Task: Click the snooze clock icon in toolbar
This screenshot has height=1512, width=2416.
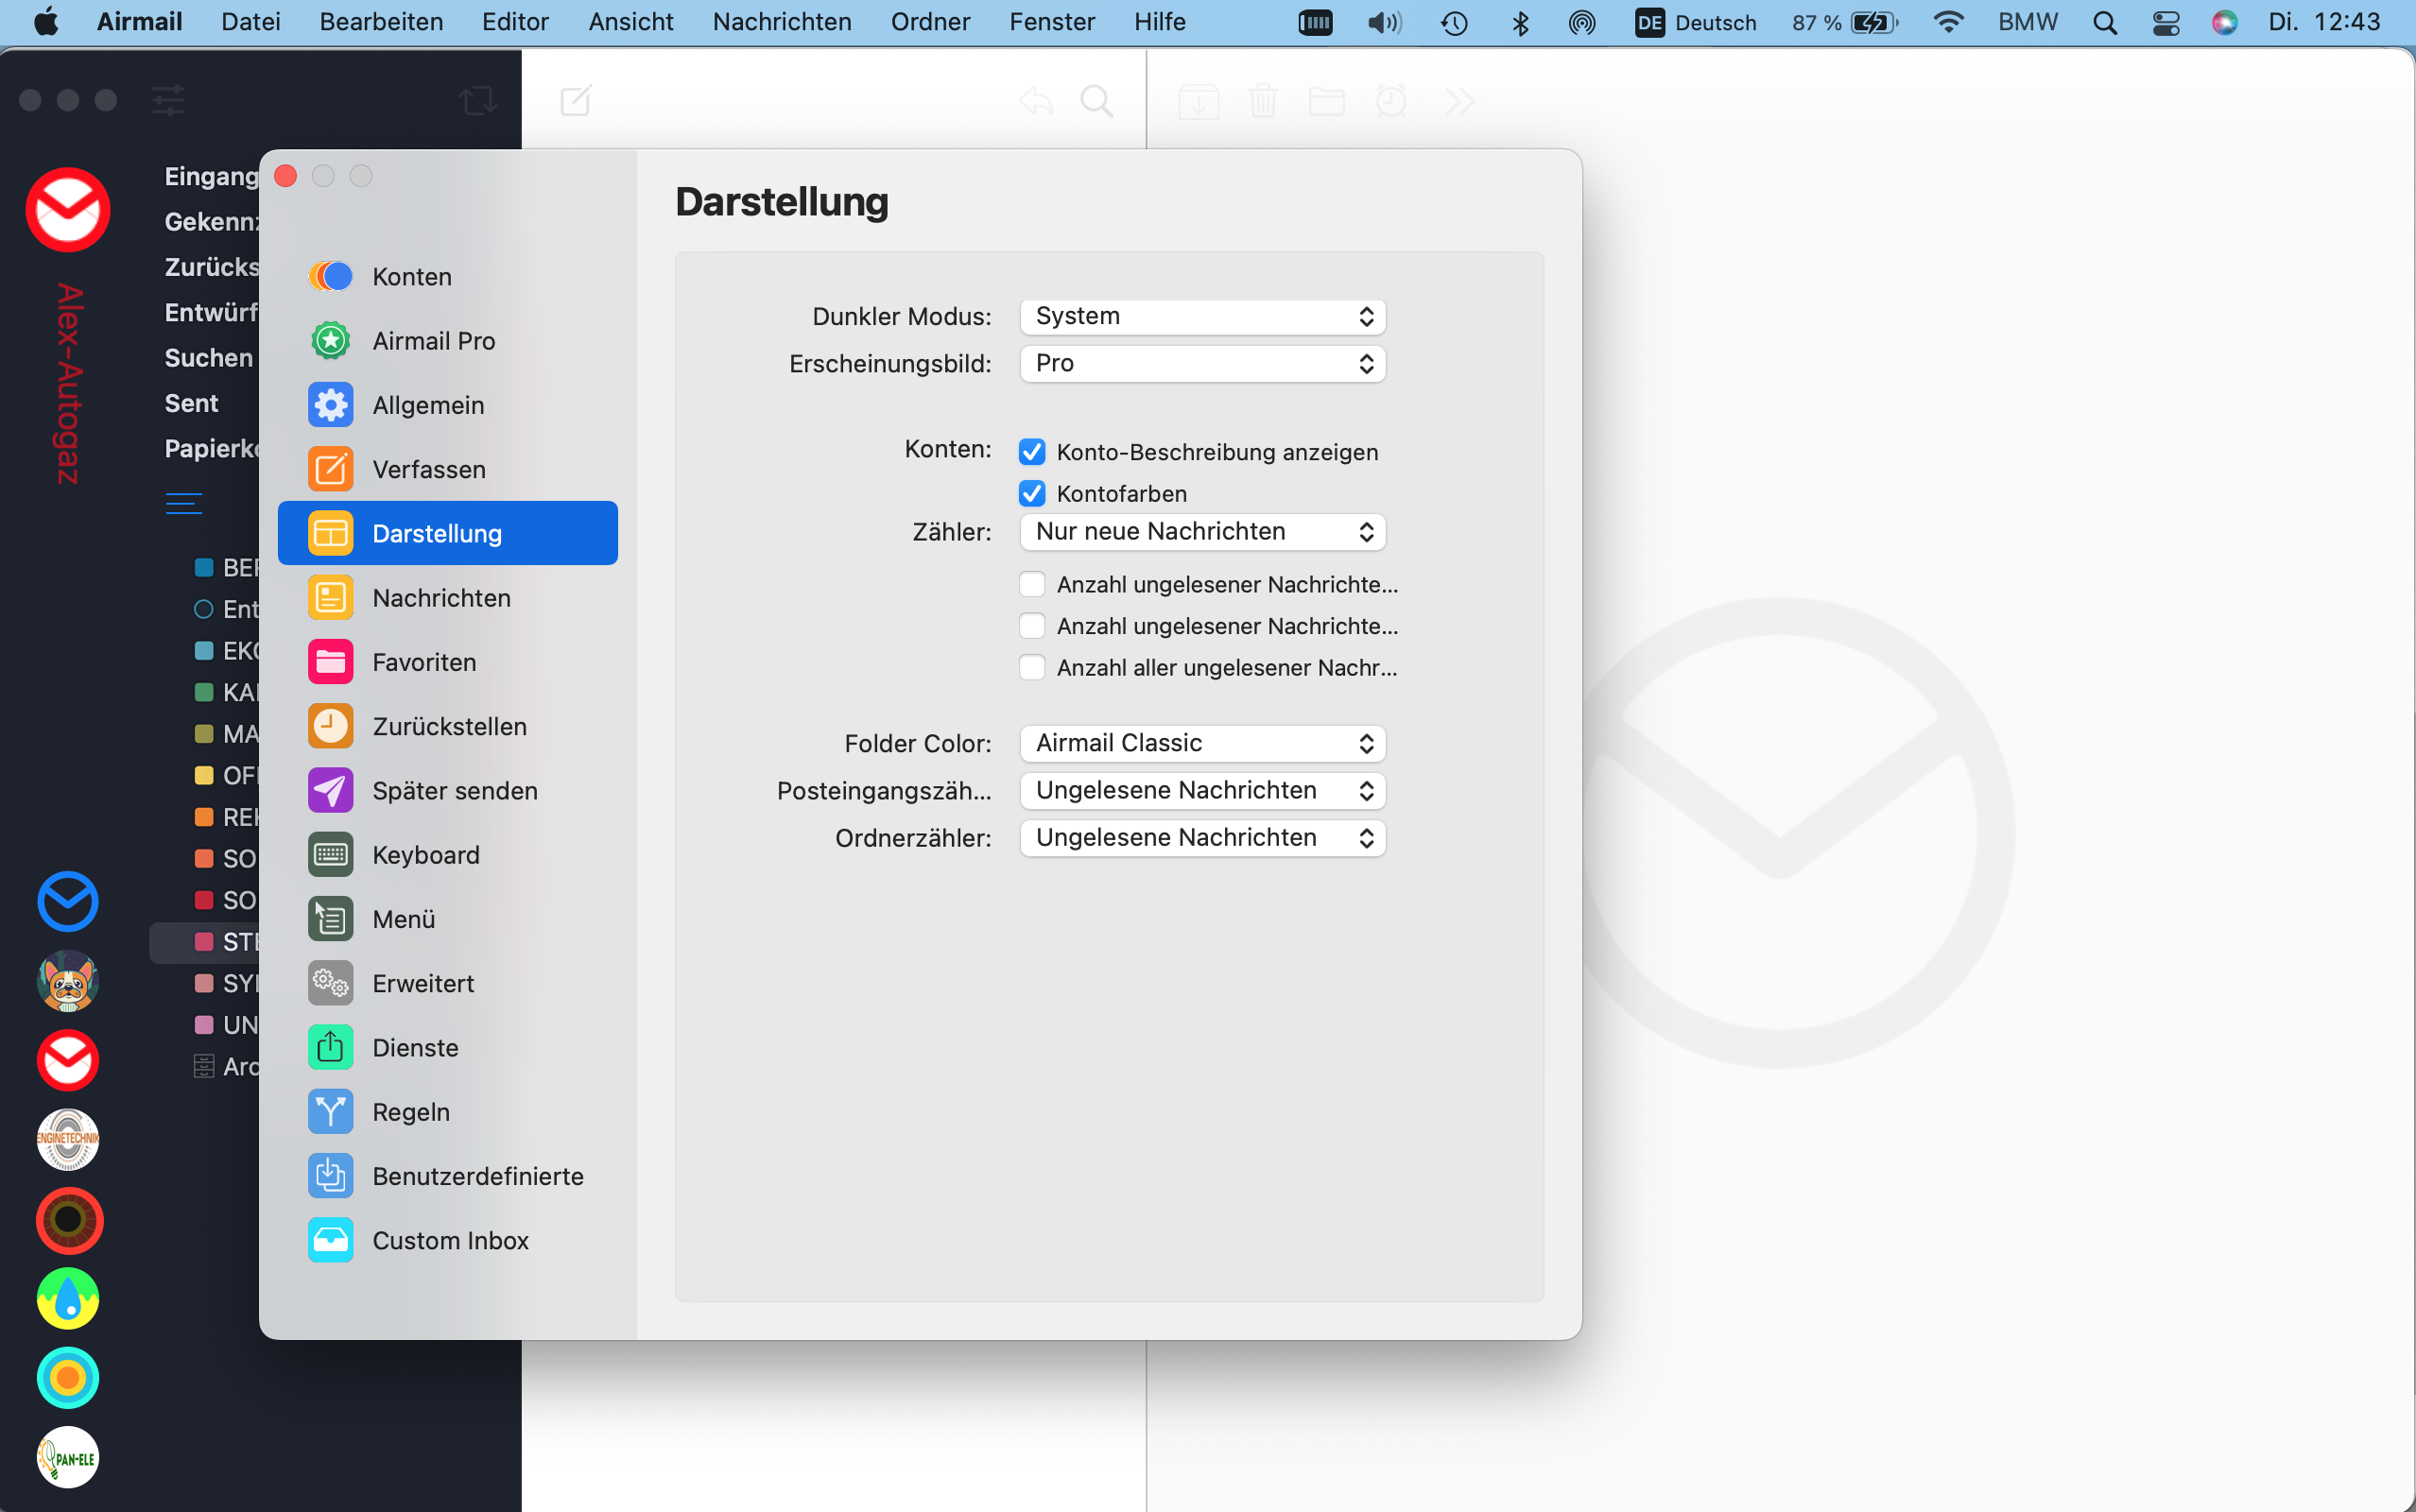Action: tap(1391, 101)
